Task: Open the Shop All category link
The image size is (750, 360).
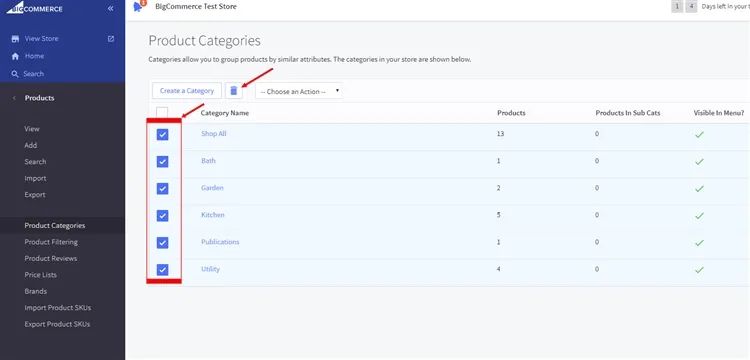Action: pyautogui.click(x=214, y=134)
